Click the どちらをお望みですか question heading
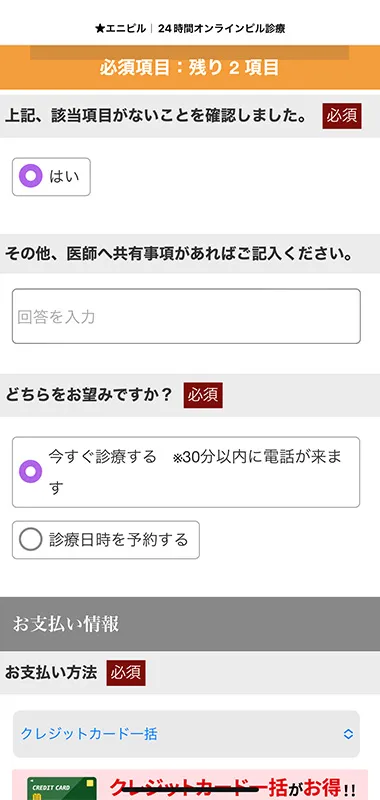The image size is (380, 800). 90,395
